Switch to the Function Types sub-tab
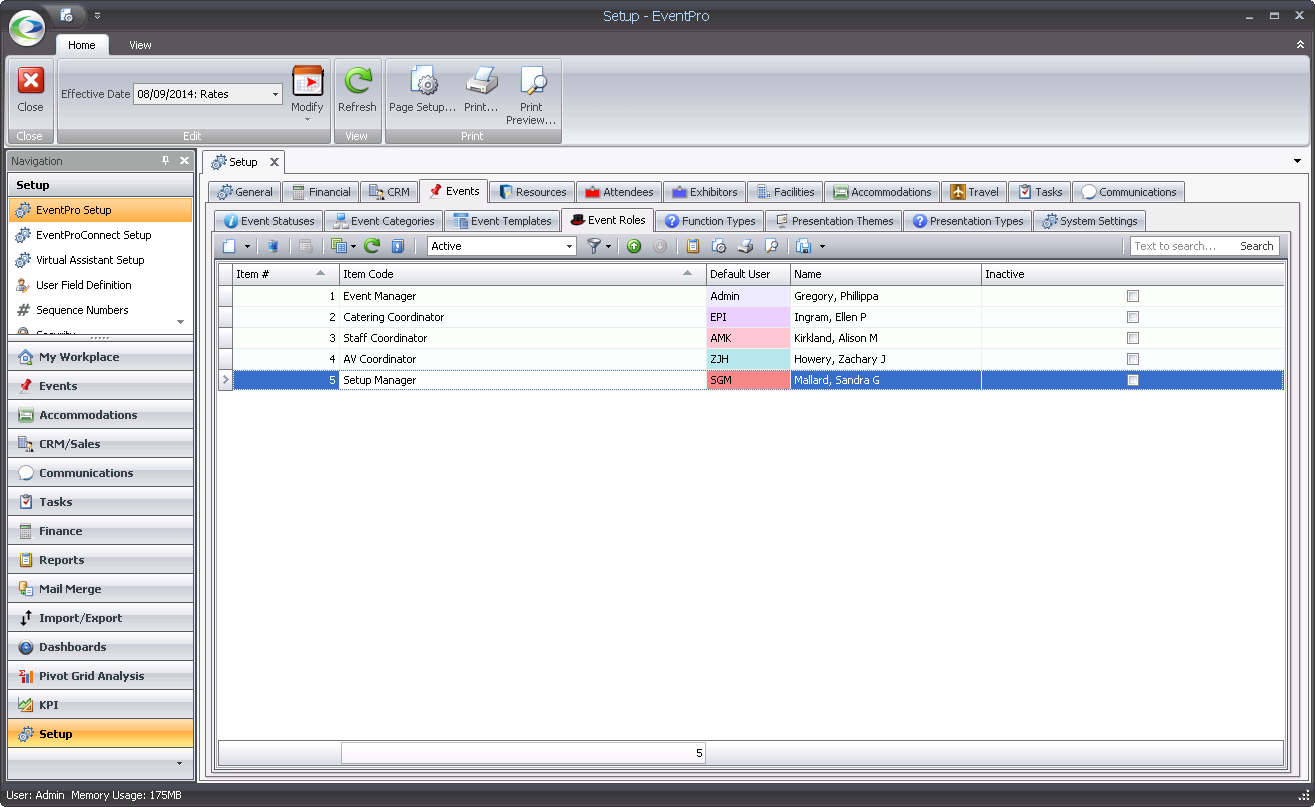 (x=710, y=221)
